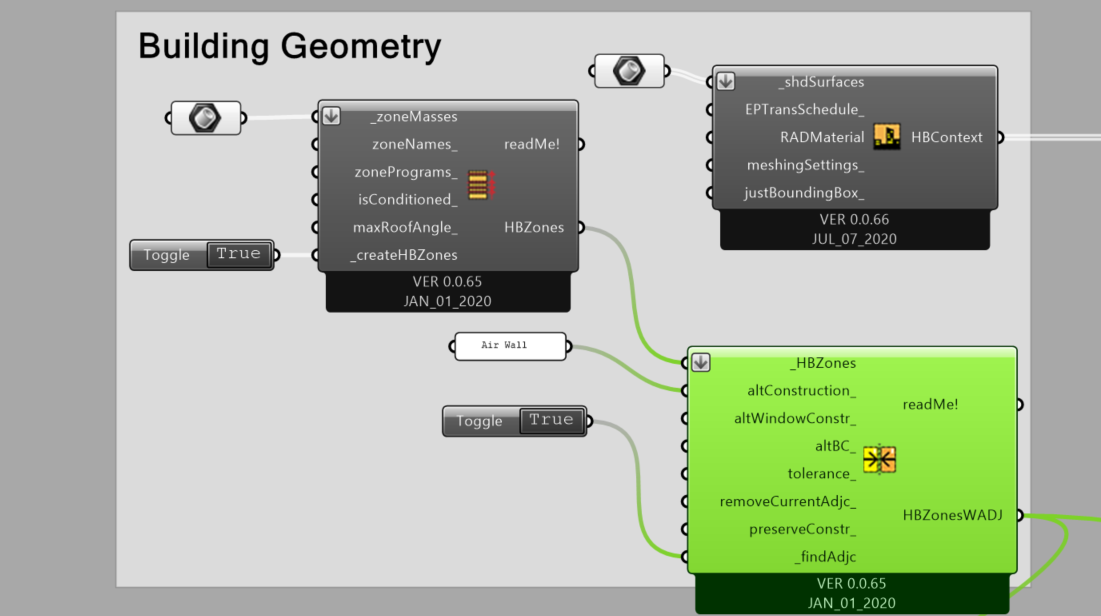
Task: Click the altConstruction_ input label
Action: pos(802,391)
